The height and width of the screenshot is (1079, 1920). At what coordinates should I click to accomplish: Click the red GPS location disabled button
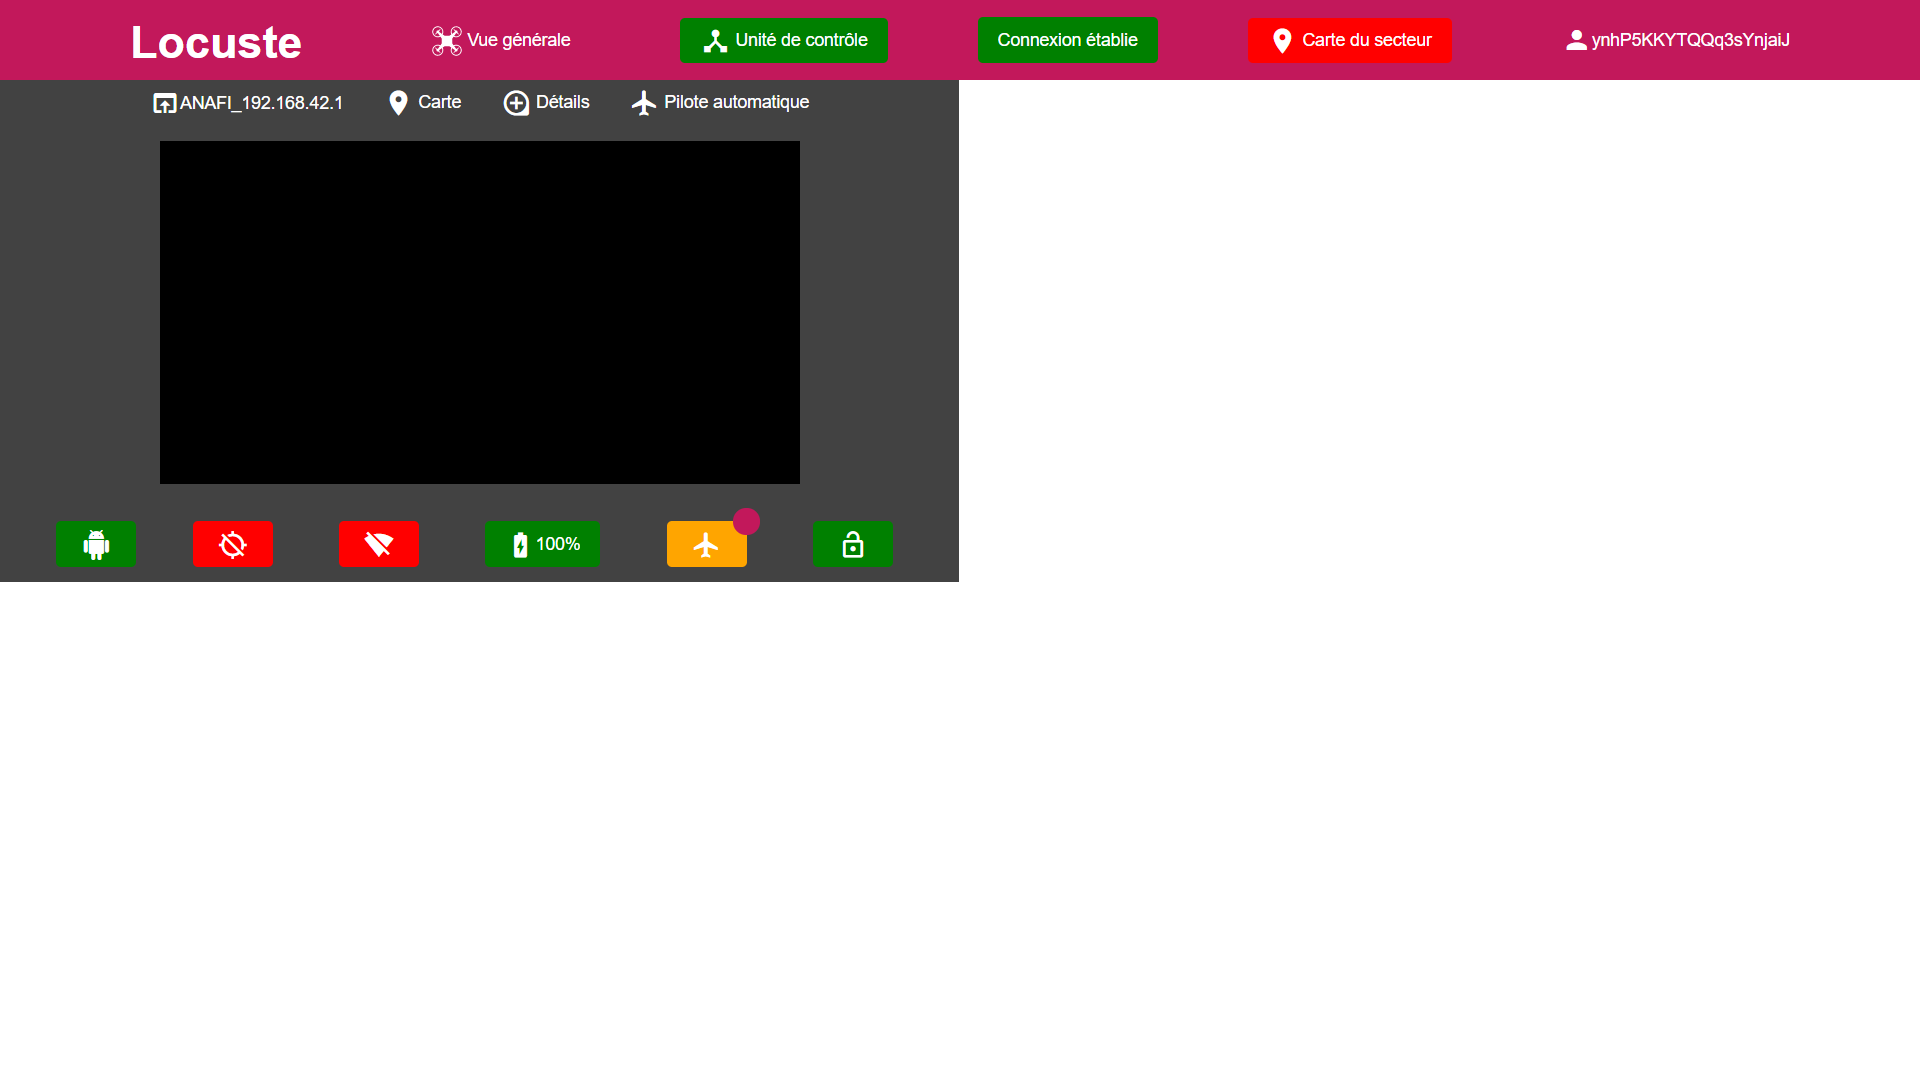click(233, 544)
